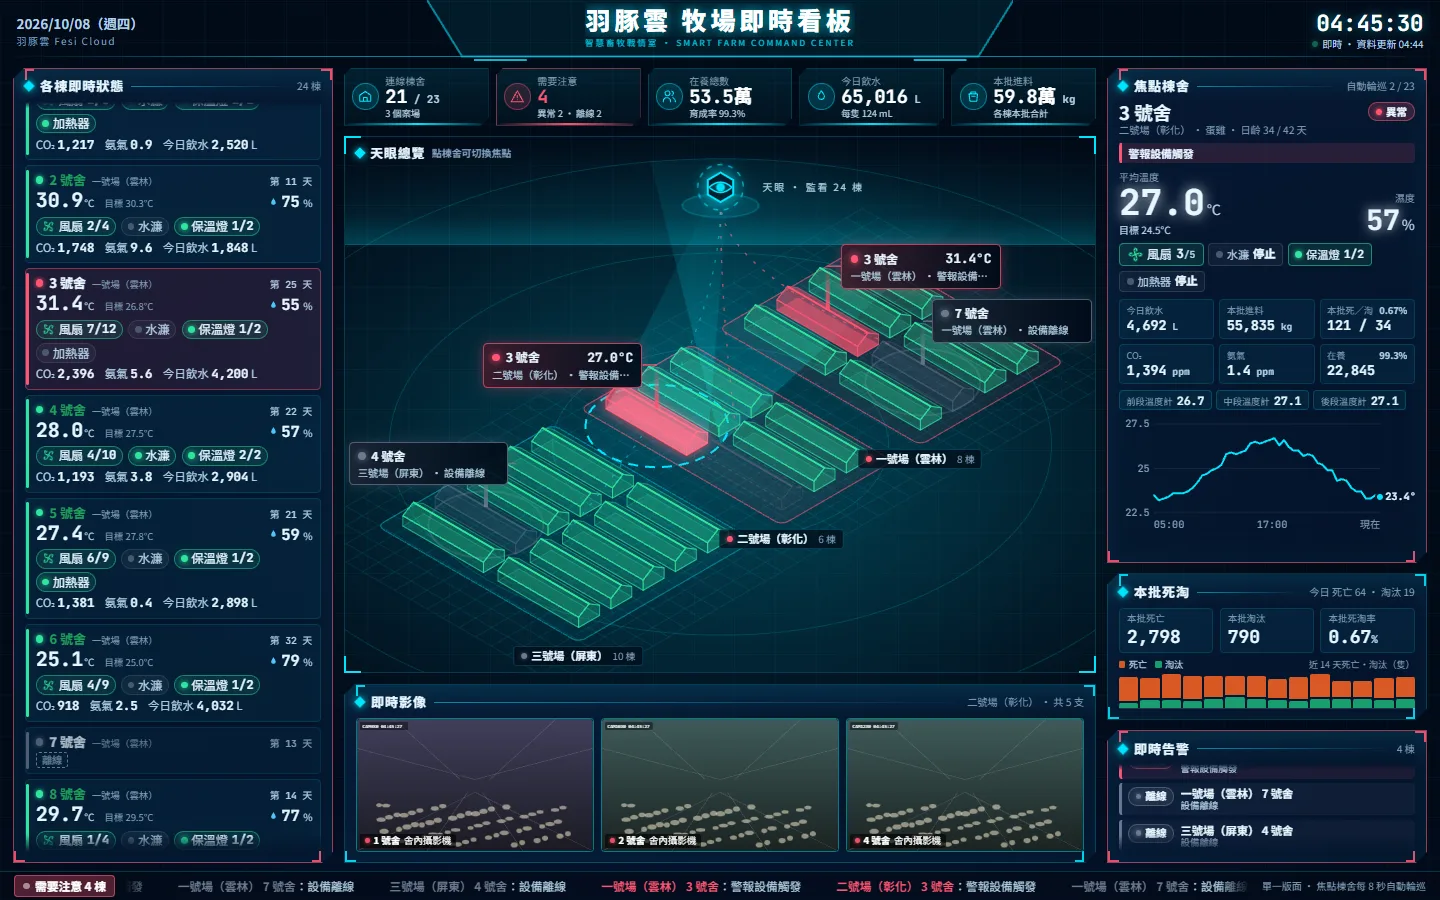Open the 4號舍 舍內攝影機 video thumbnail
1440x900 pixels.
point(965,785)
